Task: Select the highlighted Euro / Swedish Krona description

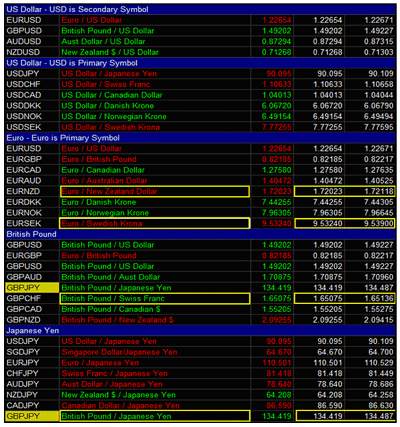Action: [x=155, y=223]
